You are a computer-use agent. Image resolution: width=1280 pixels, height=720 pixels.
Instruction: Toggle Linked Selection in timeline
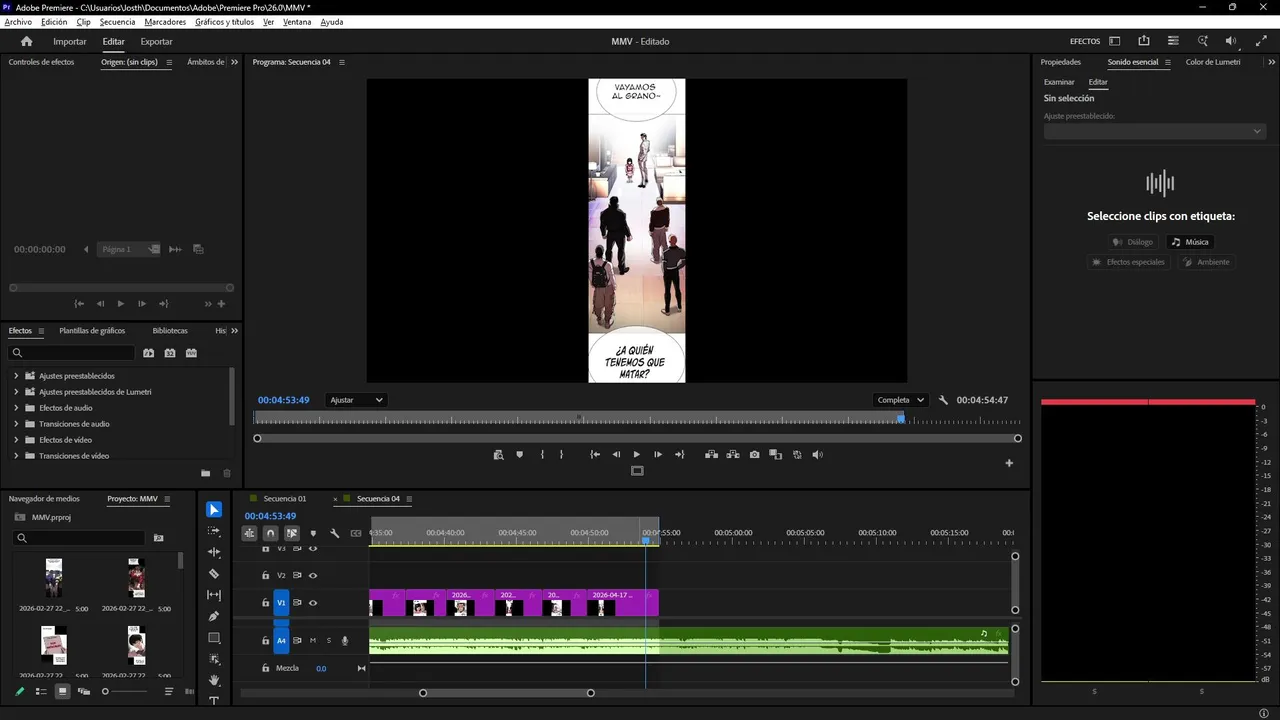coord(292,533)
